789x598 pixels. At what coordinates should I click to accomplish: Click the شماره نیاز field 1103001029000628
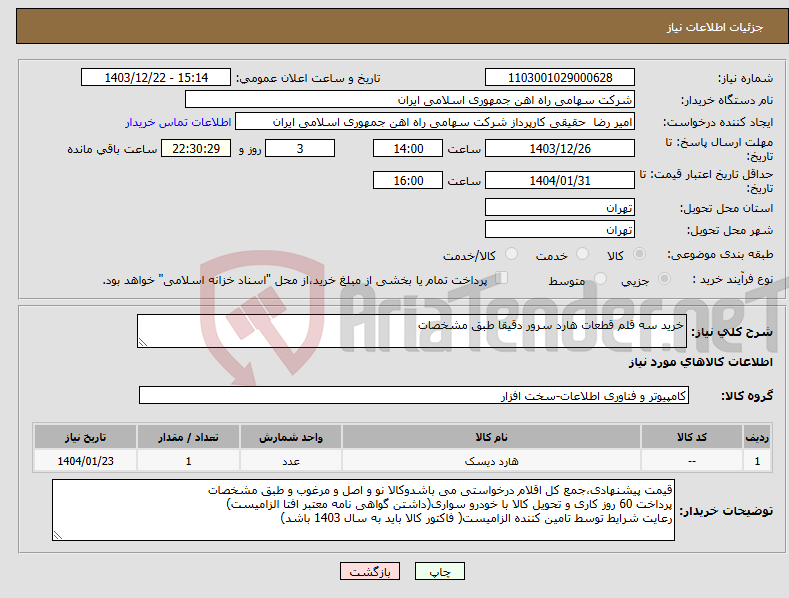tap(560, 78)
